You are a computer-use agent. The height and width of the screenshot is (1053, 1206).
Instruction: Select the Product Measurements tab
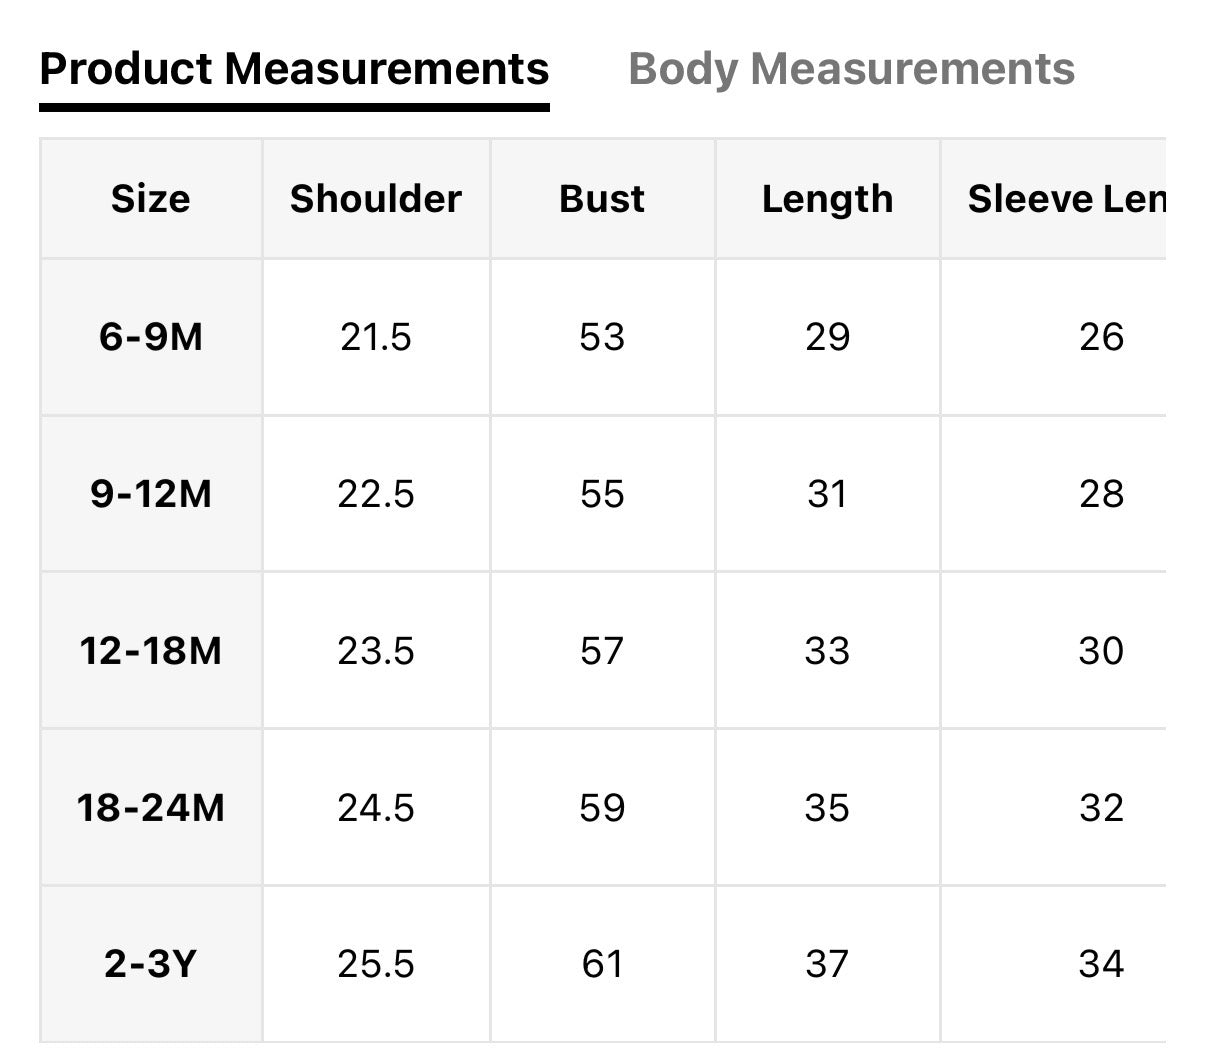point(294,69)
